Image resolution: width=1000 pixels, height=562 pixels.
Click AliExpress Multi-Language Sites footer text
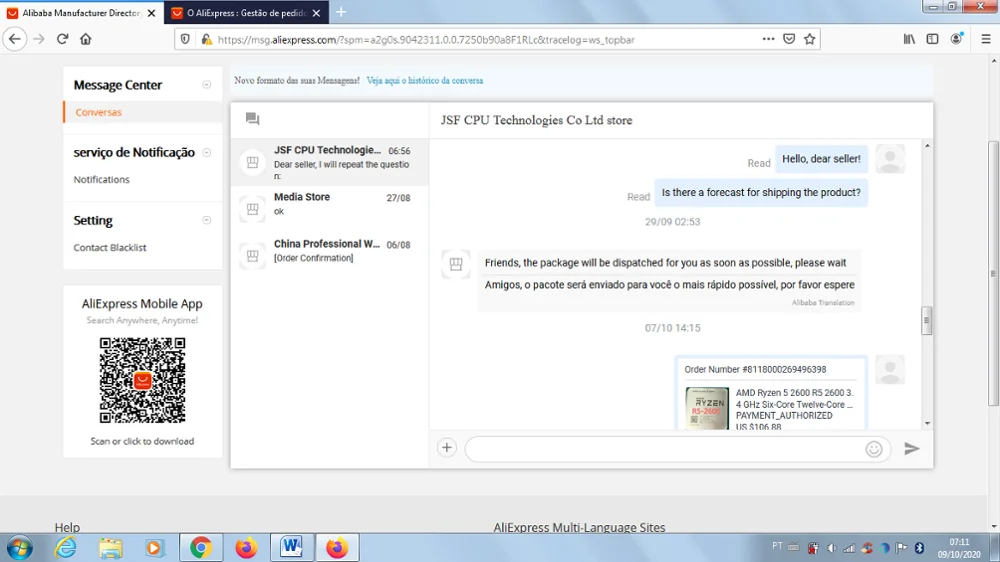579,528
